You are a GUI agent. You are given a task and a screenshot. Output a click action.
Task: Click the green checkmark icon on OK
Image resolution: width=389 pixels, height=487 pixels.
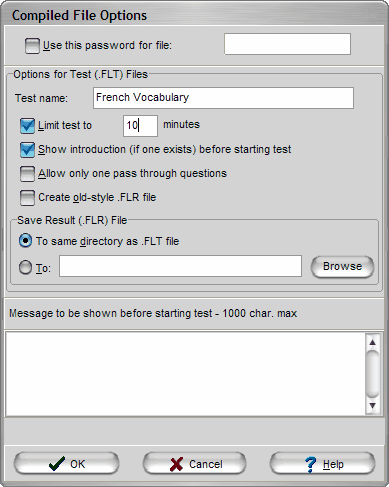tap(57, 463)
